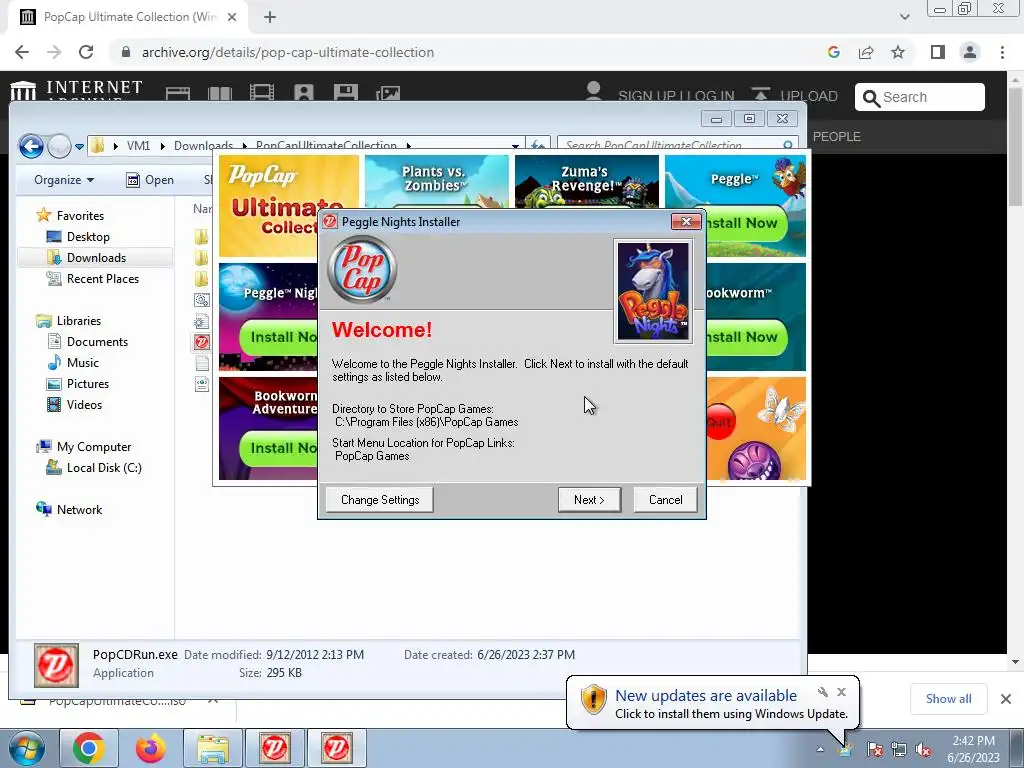The height and width of the screenshot is (768, 1024).
Task: Click the Chrome forward arrow
Action: (54, 52)
